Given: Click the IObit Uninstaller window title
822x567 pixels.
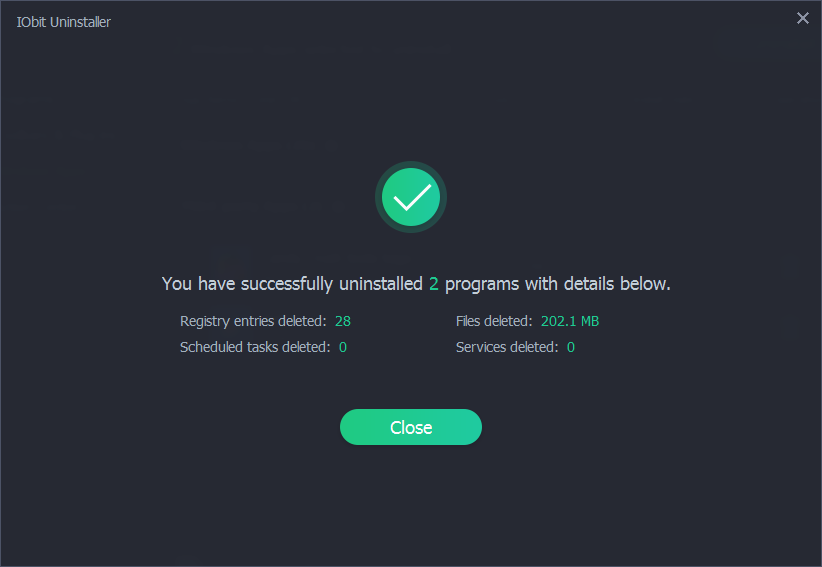Looking at the screenshot, I should click(64, 22).
